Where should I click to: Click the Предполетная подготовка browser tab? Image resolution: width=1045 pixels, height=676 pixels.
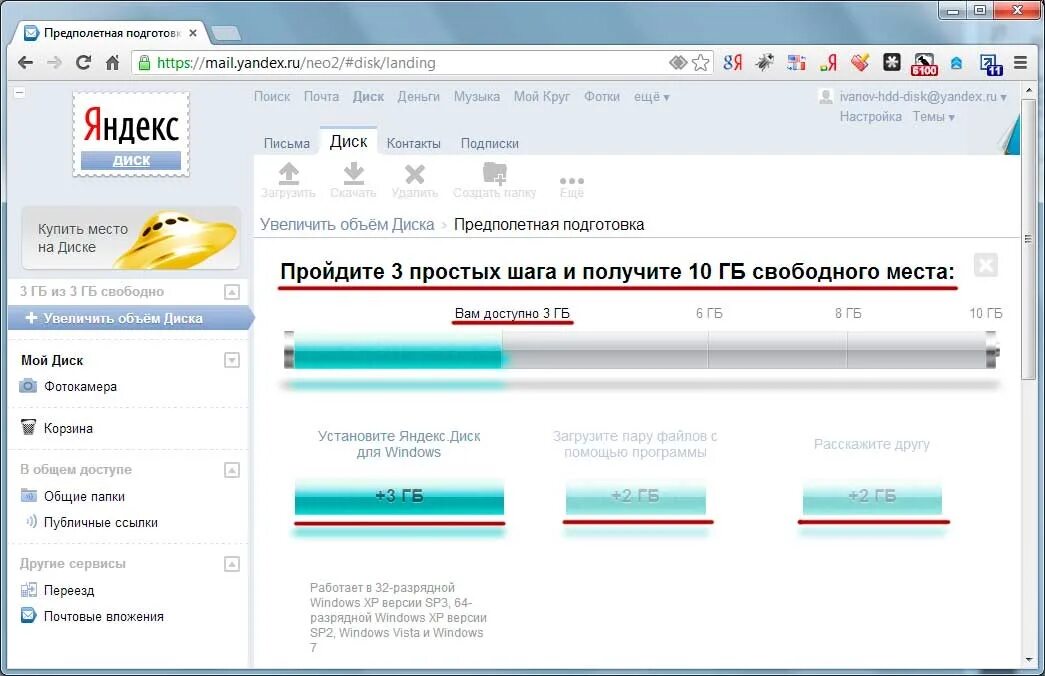pyautogui.click(x=111, y=33)
